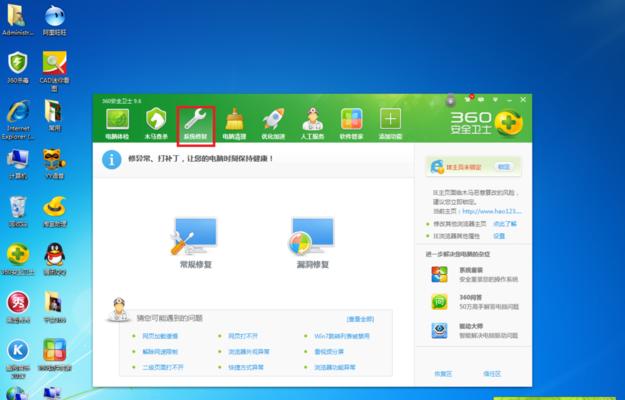Click the 360安全卫士 logo
This screenshot has width=625, height=400.
[x=486, y=122]
